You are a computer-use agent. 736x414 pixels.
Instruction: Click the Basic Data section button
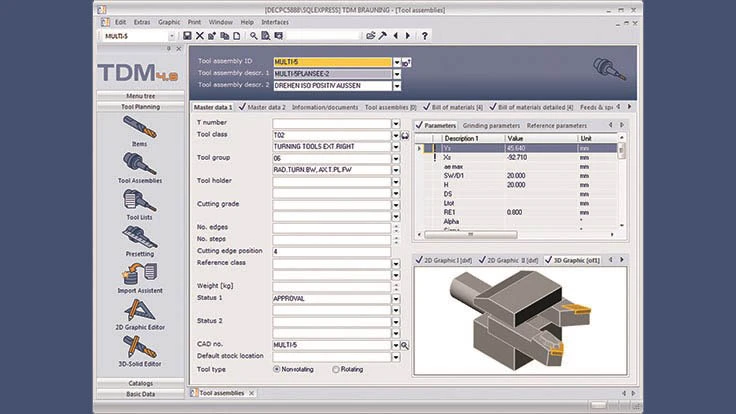coord(139,392)
